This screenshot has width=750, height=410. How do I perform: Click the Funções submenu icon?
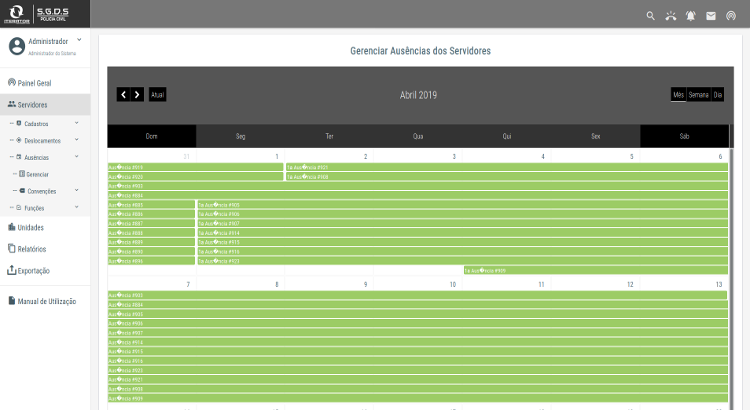coord(19,208)
